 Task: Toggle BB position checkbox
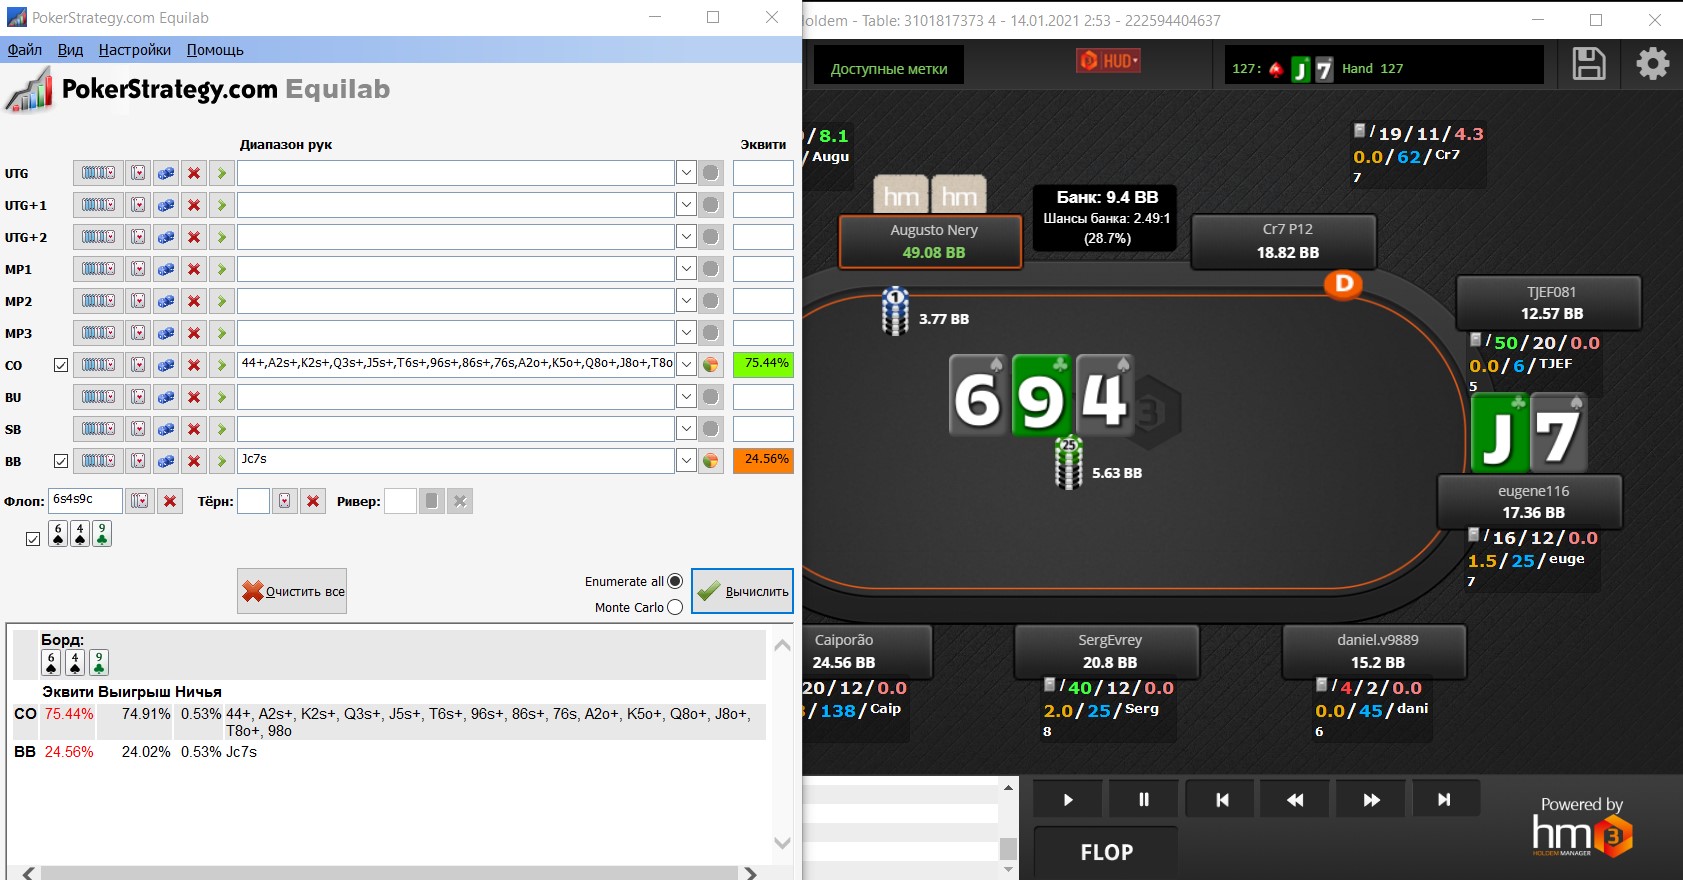tap(61, 461)
